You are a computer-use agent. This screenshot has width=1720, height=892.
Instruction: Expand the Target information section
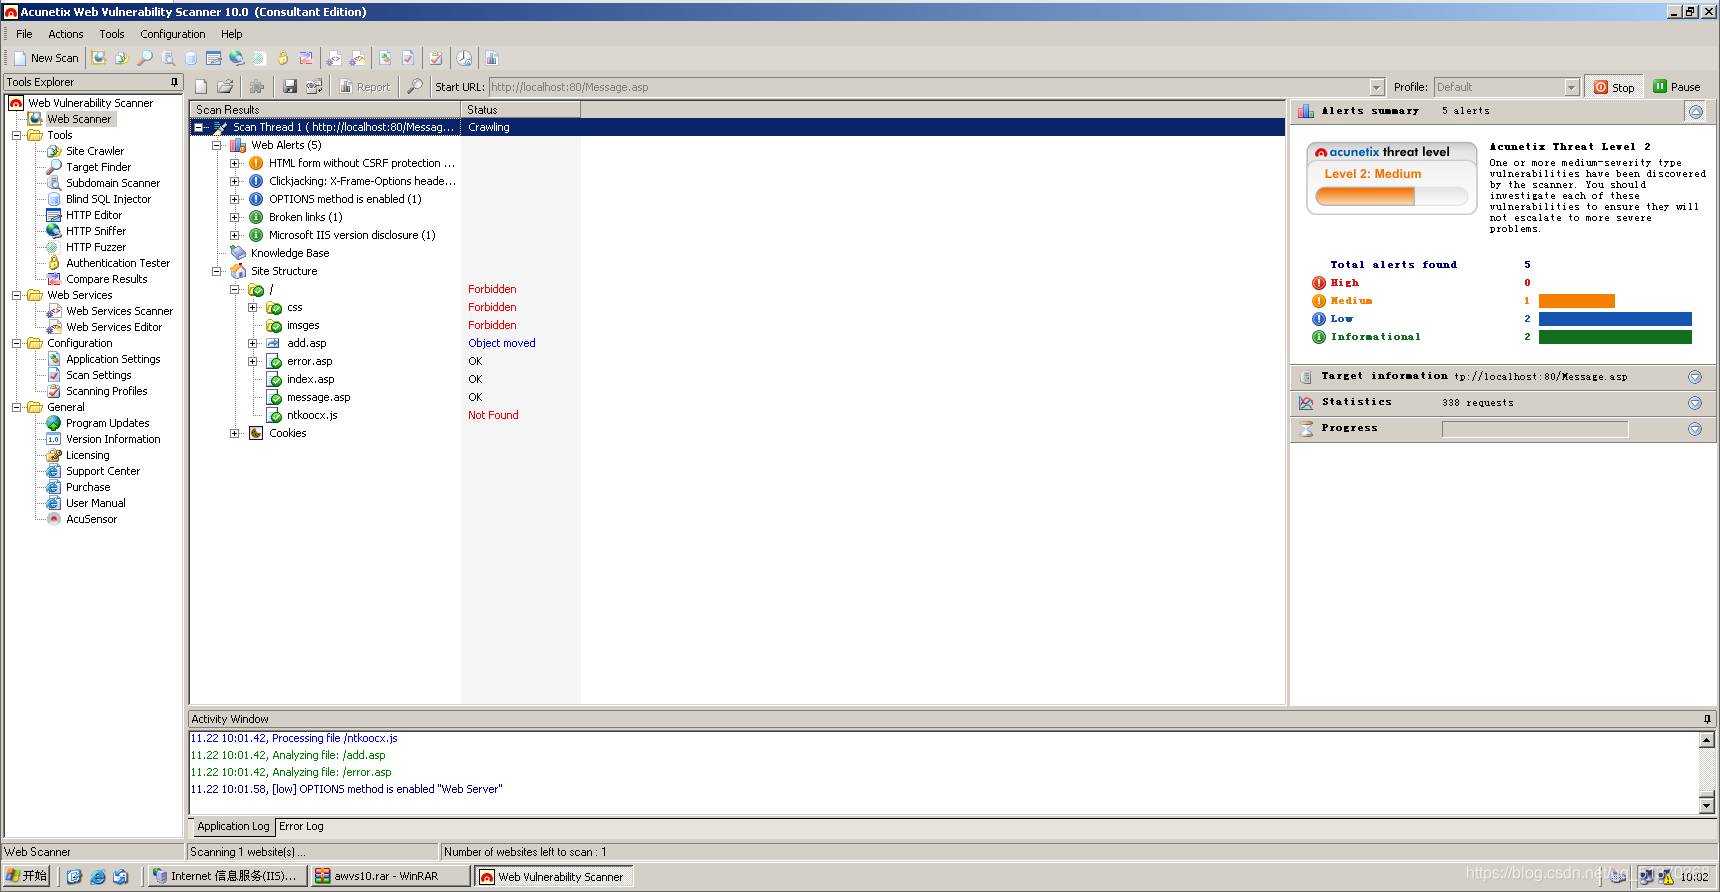(1695, 377)
